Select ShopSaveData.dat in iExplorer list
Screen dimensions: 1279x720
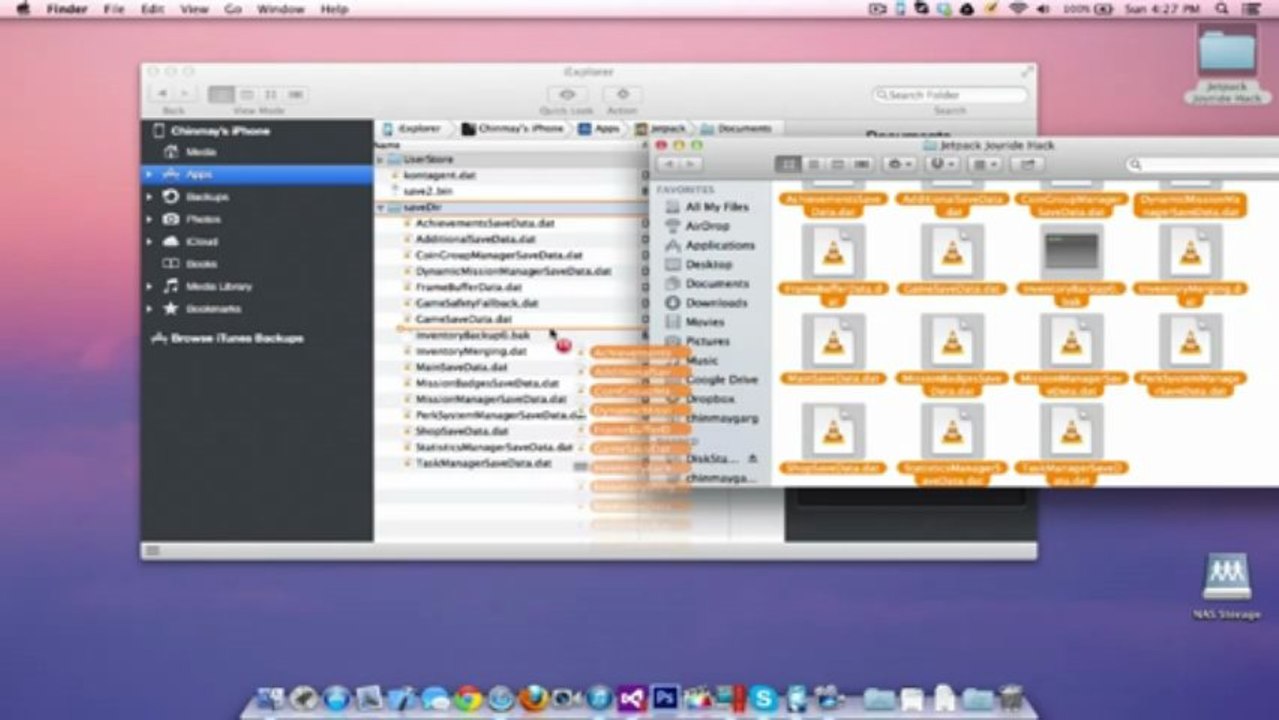coord(463,431)
